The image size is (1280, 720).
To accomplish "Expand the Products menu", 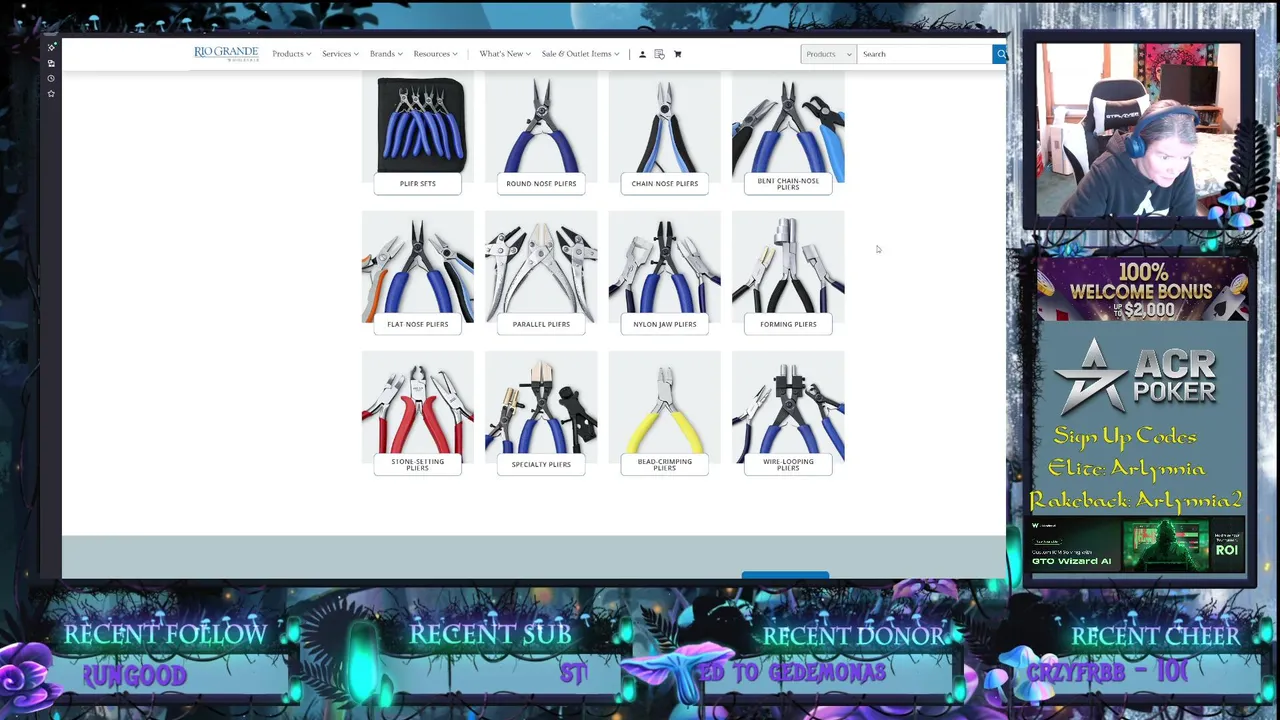I will pyautogui.click(x=291, y=54).
